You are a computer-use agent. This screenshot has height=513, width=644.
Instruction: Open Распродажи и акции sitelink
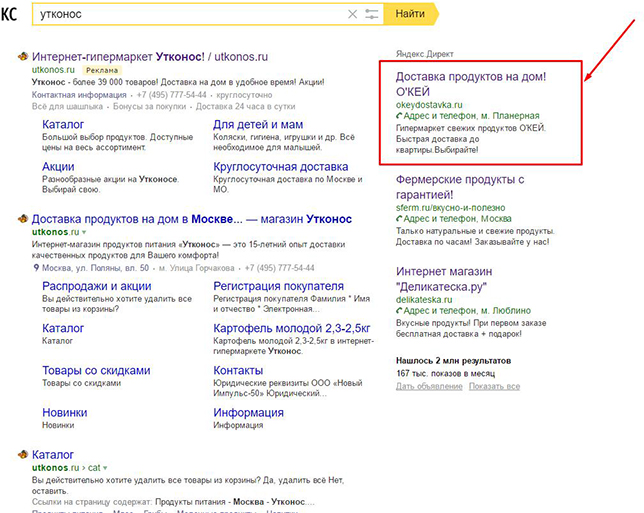point(97,286)
